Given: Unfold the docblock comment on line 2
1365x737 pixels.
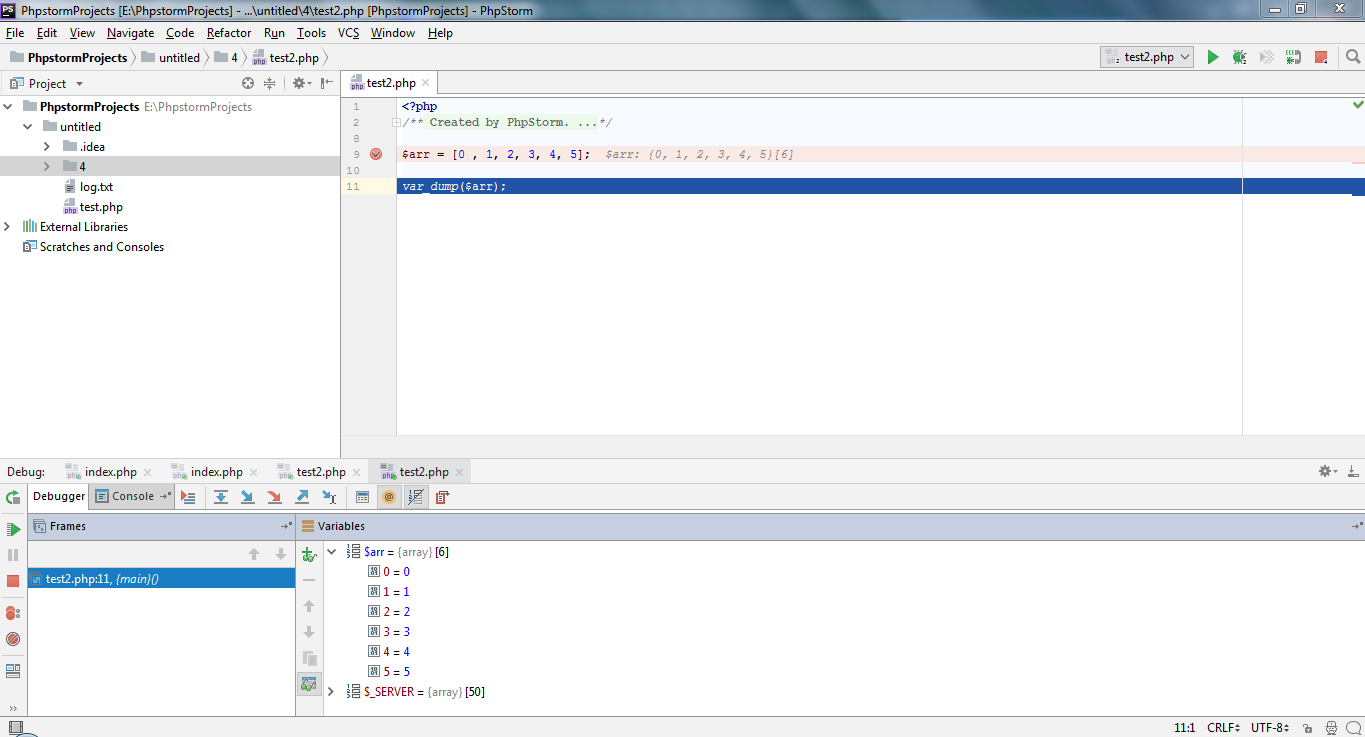Looking at the screenshot, I should pos(396,123).
